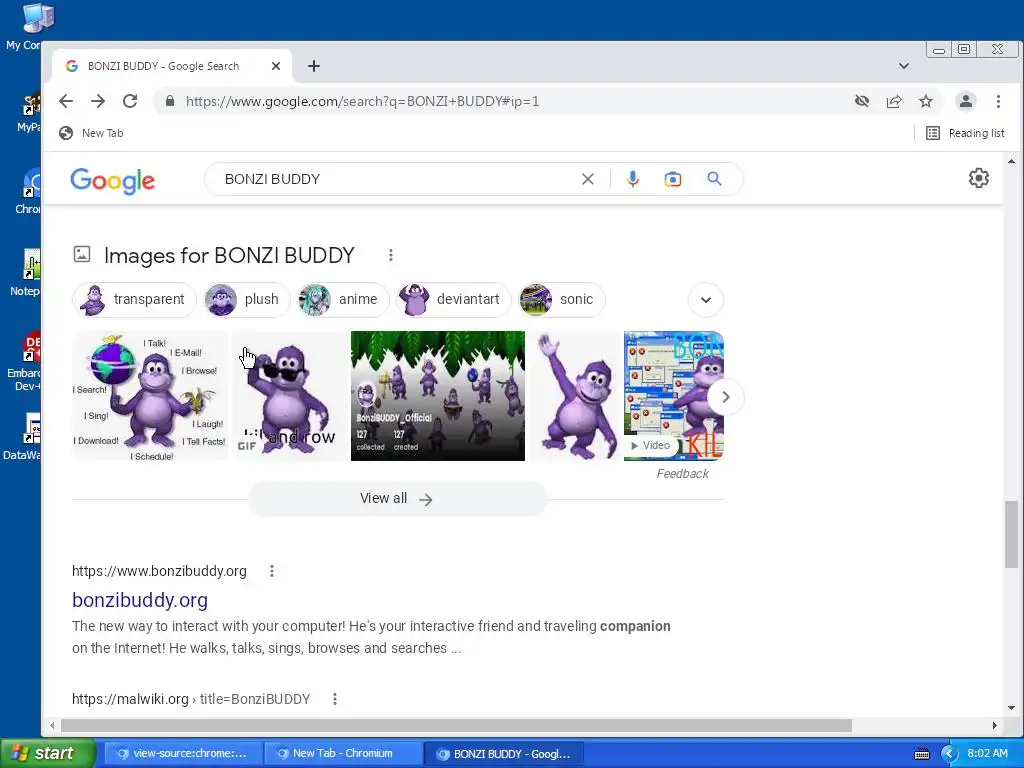Click the https://www.bonzibuddy.org URL text

coord(159,571)
